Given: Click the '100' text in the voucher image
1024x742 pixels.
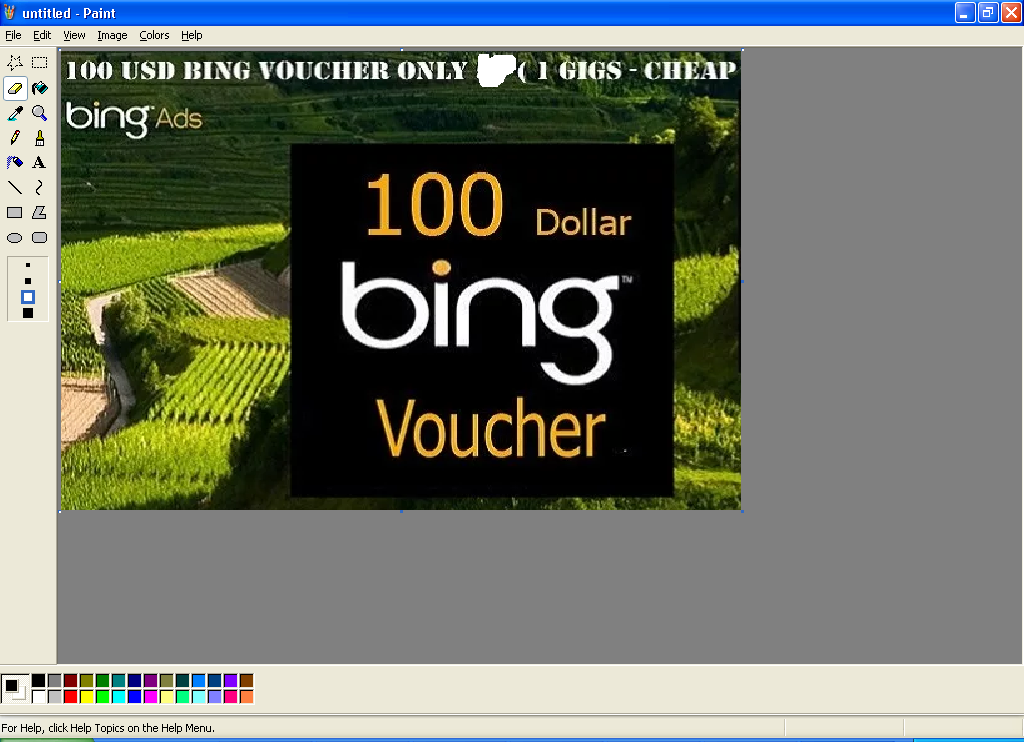Looking at the screenshot, I should (x=434, y=204).
